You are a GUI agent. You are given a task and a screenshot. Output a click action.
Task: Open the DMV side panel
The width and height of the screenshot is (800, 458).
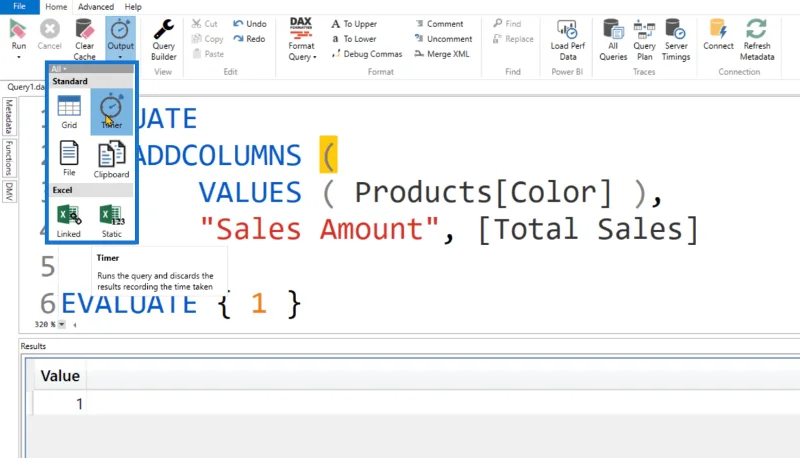pos(9,191)
